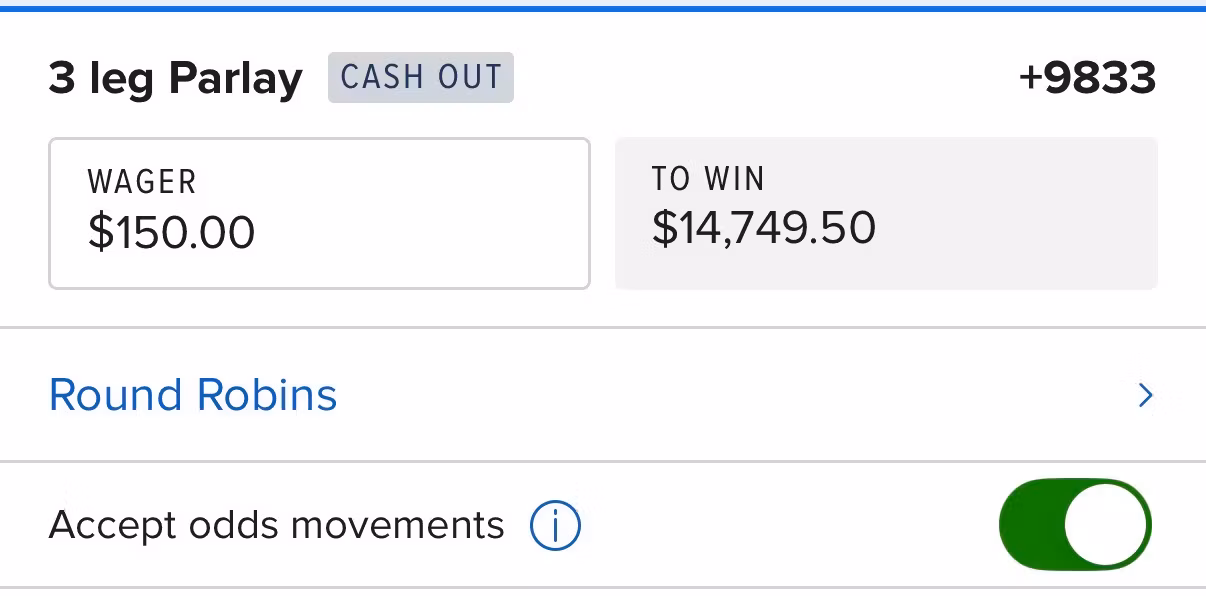Click the CASH OUT badge
This screenshot has height=596, width=1206.
[421, 77]
